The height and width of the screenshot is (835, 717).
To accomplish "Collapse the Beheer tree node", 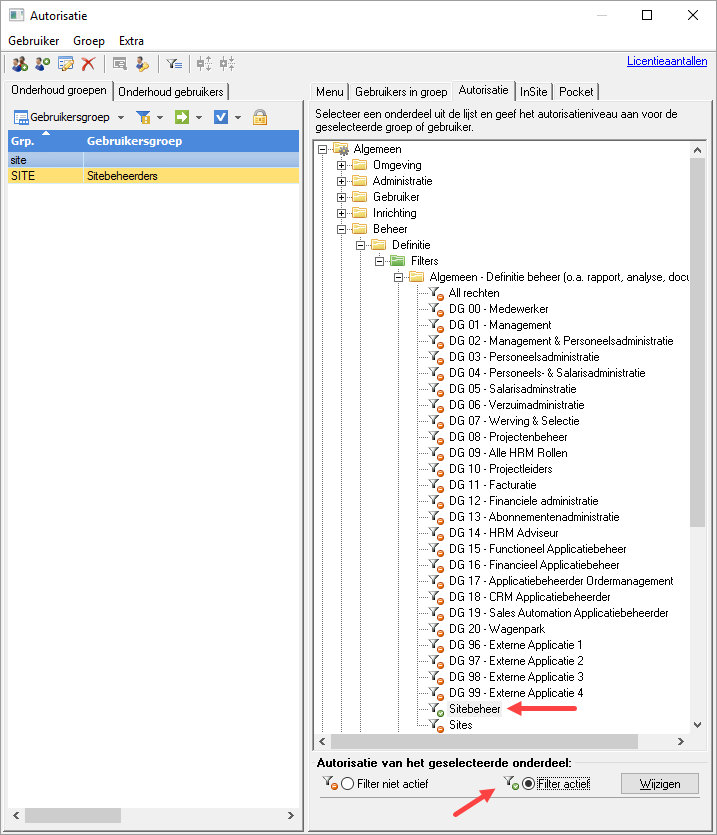I will click(341, 230).
